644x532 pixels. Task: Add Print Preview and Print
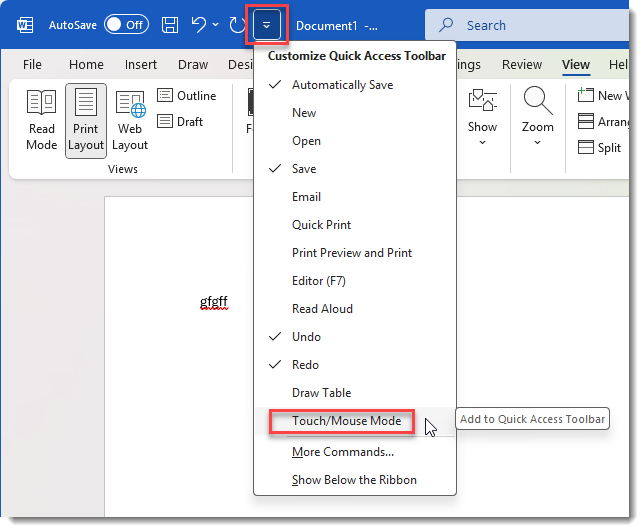(355, 253)
